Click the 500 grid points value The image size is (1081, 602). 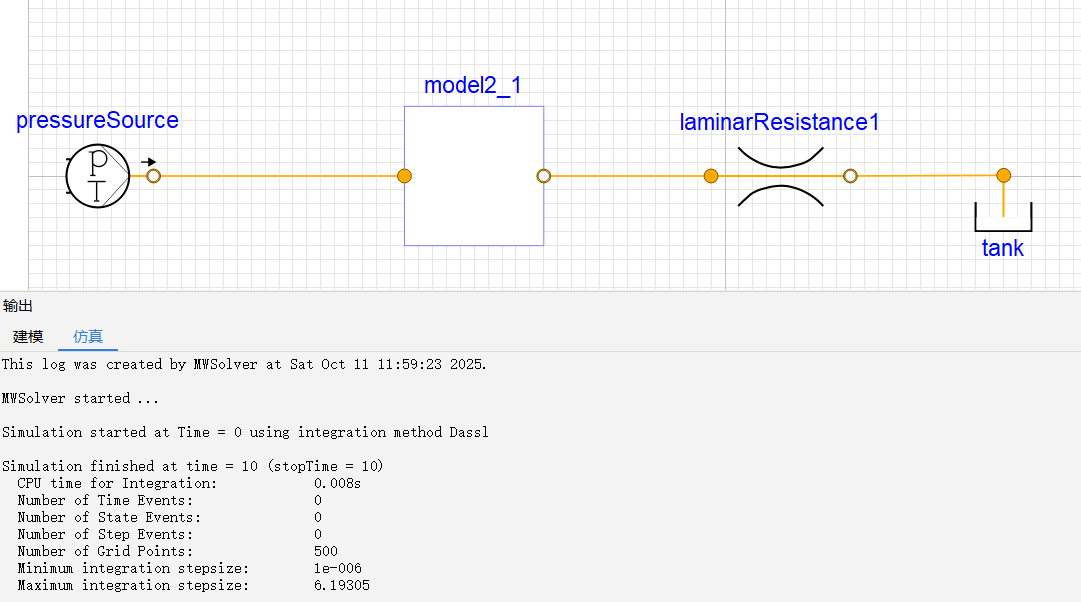click(x=325, y=552)
